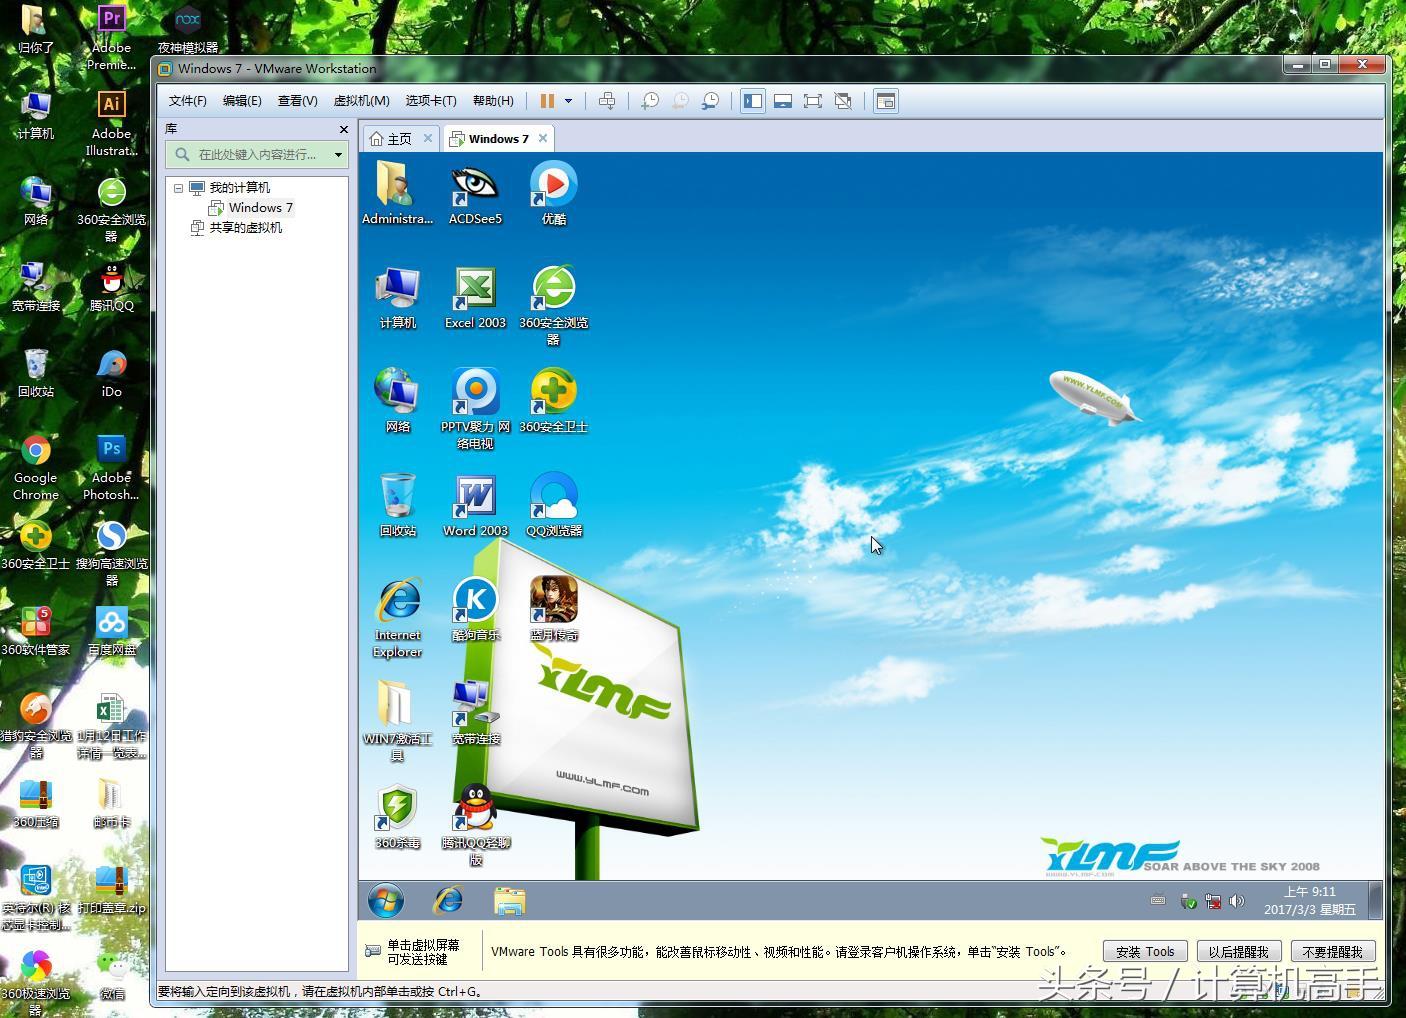Select host 百度网盘 desktop icon
This screenshot has height=1018, width=1406.
tap(111, 632)
